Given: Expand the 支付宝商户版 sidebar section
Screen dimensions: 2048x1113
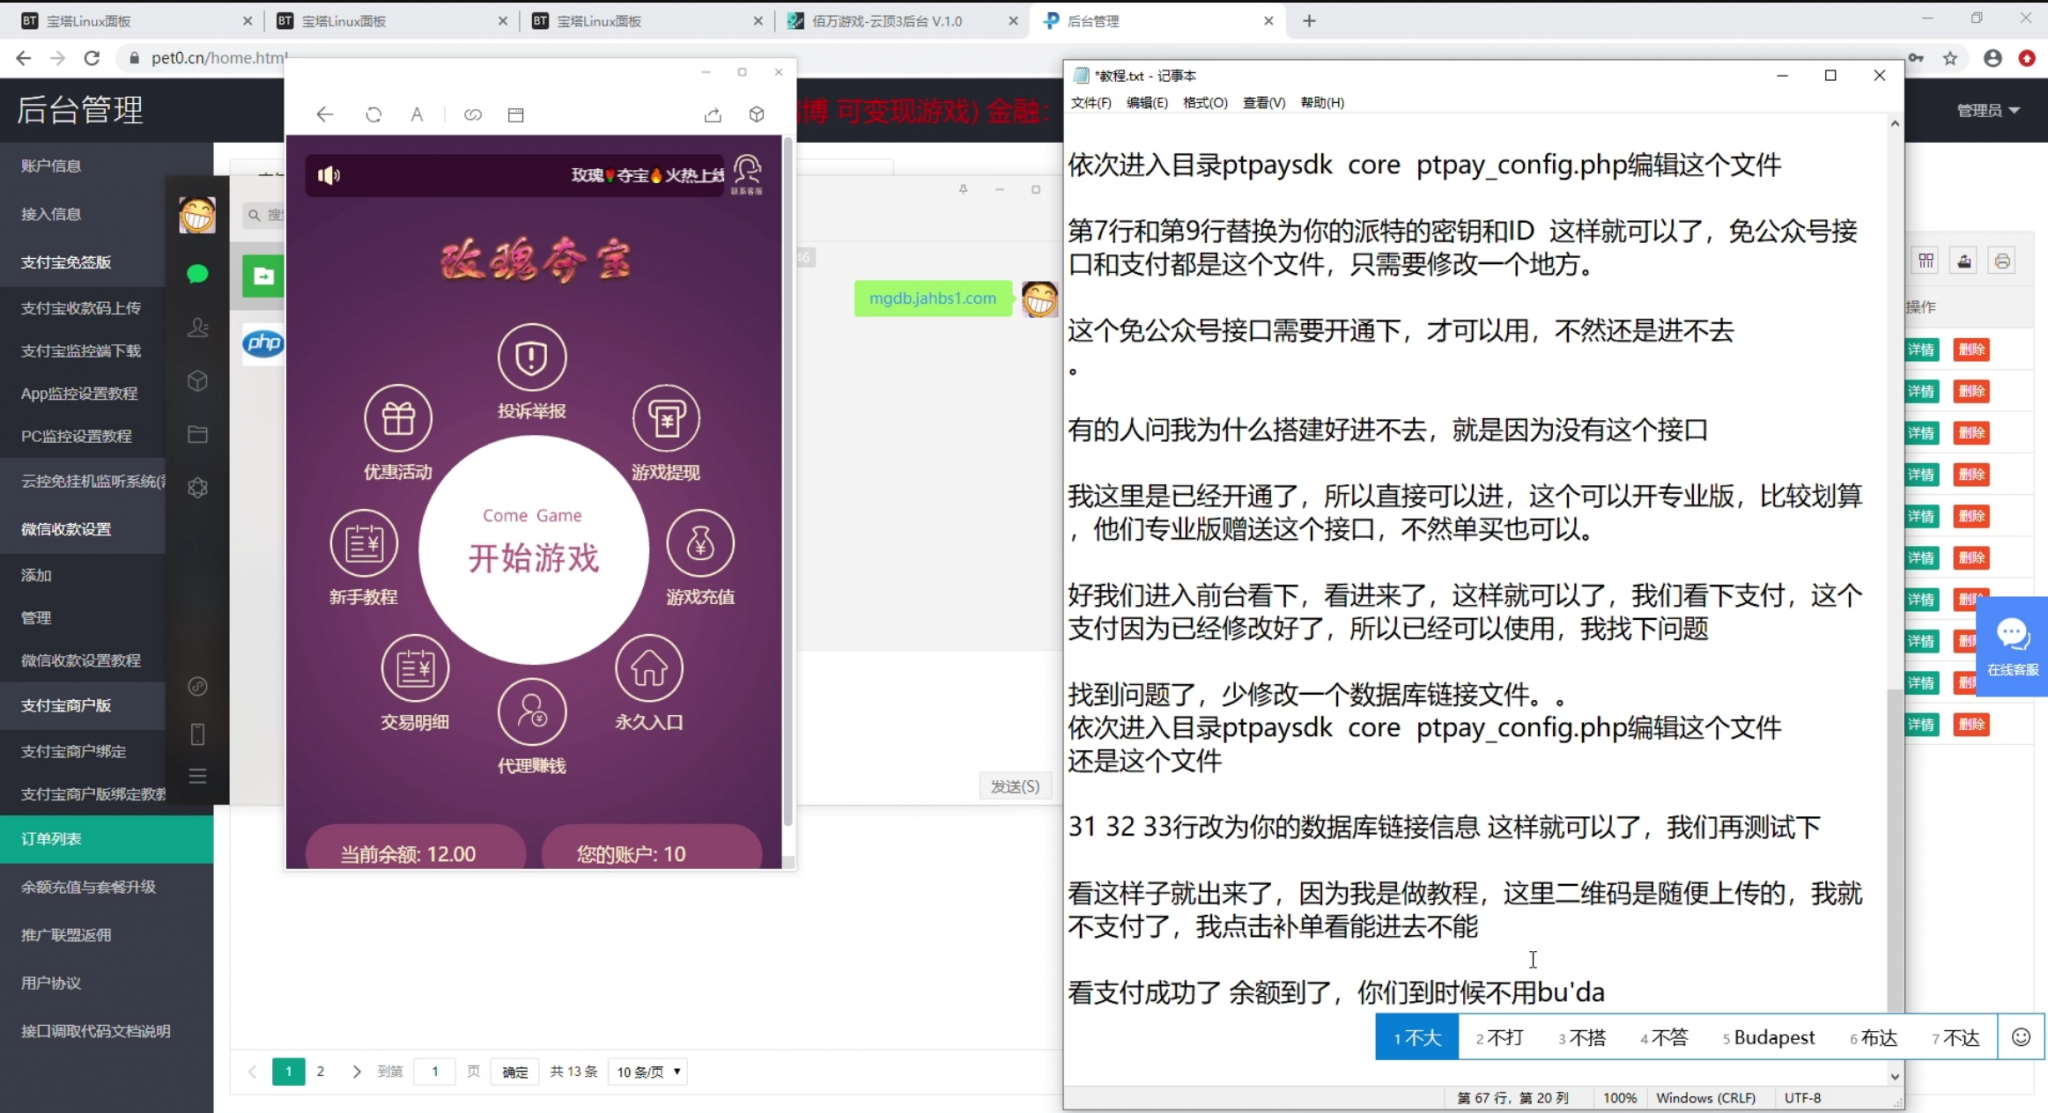Looking at the screenshot, I should (x=66, y=705).
